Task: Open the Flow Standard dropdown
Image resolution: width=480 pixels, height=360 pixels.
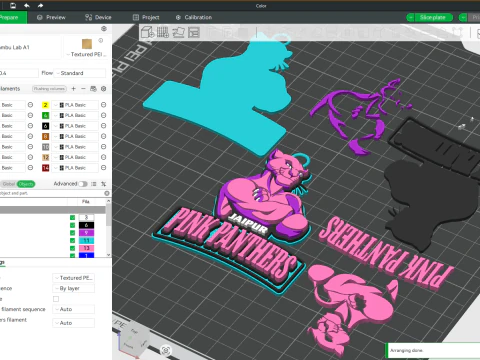Action: coord(80,73)
